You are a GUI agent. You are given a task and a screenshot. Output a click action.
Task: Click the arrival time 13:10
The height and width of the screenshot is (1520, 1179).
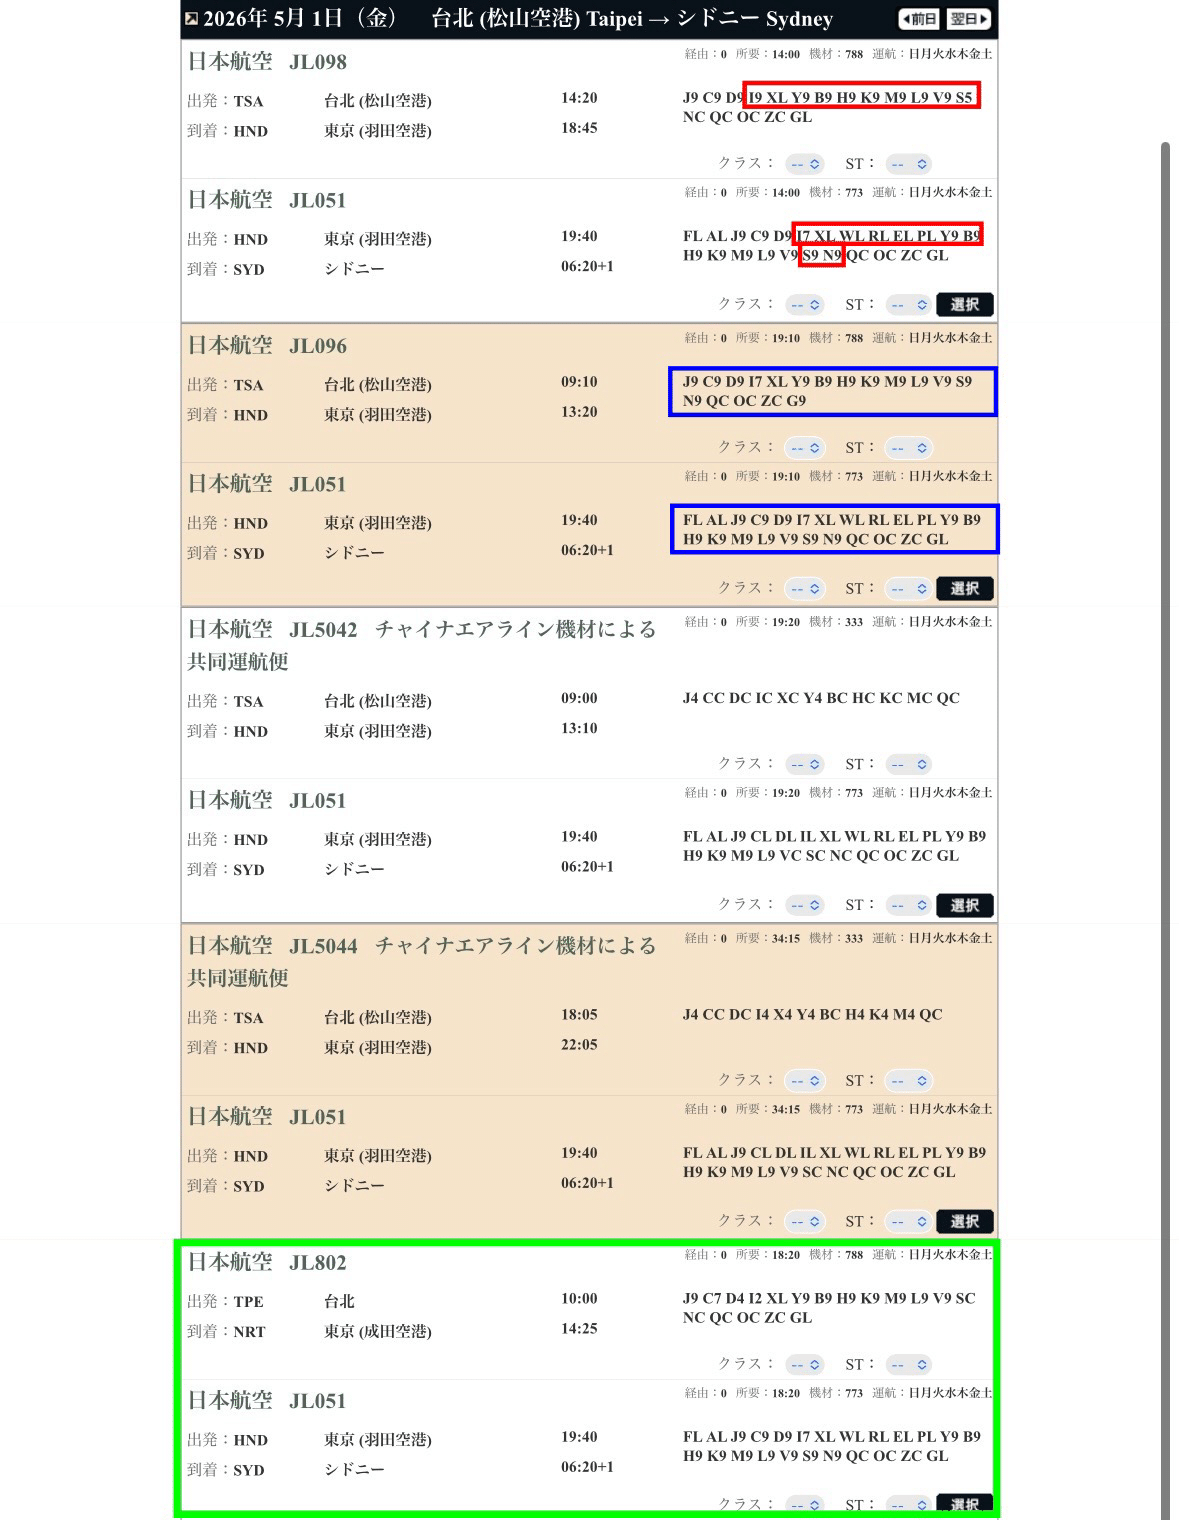point(579,728)
